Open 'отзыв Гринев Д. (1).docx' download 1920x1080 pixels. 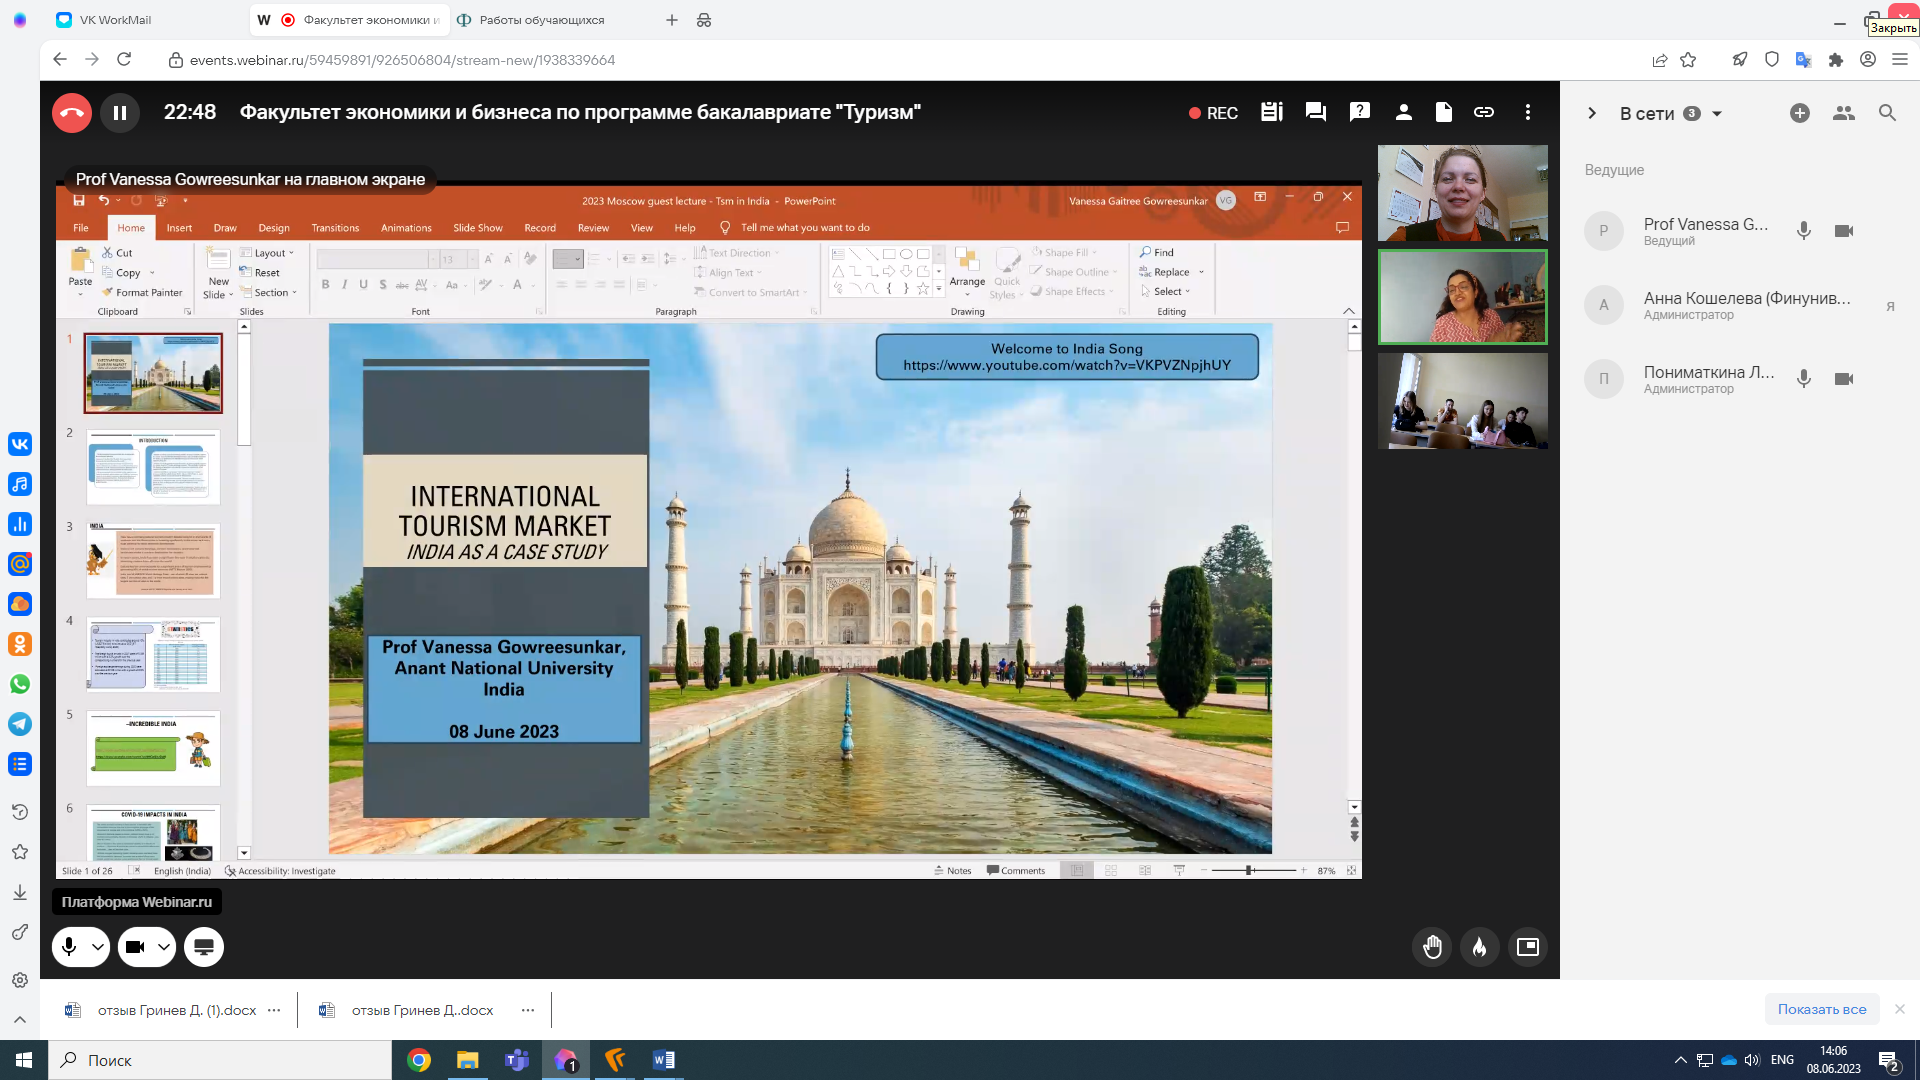(x=176, y=1010)
